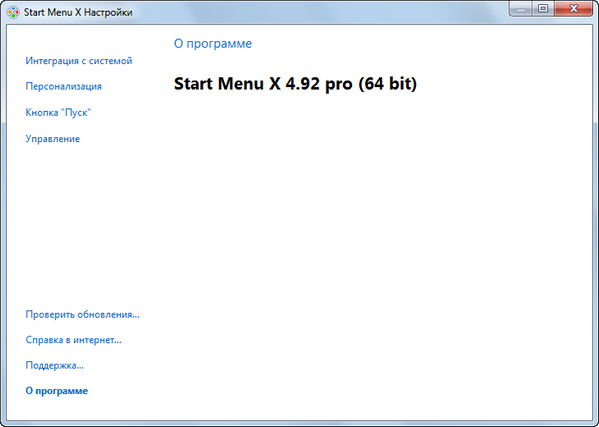The width and height of the screenshot is (599, 427).
Task: Switch to the Персонализация section
Action: point(63,86)
